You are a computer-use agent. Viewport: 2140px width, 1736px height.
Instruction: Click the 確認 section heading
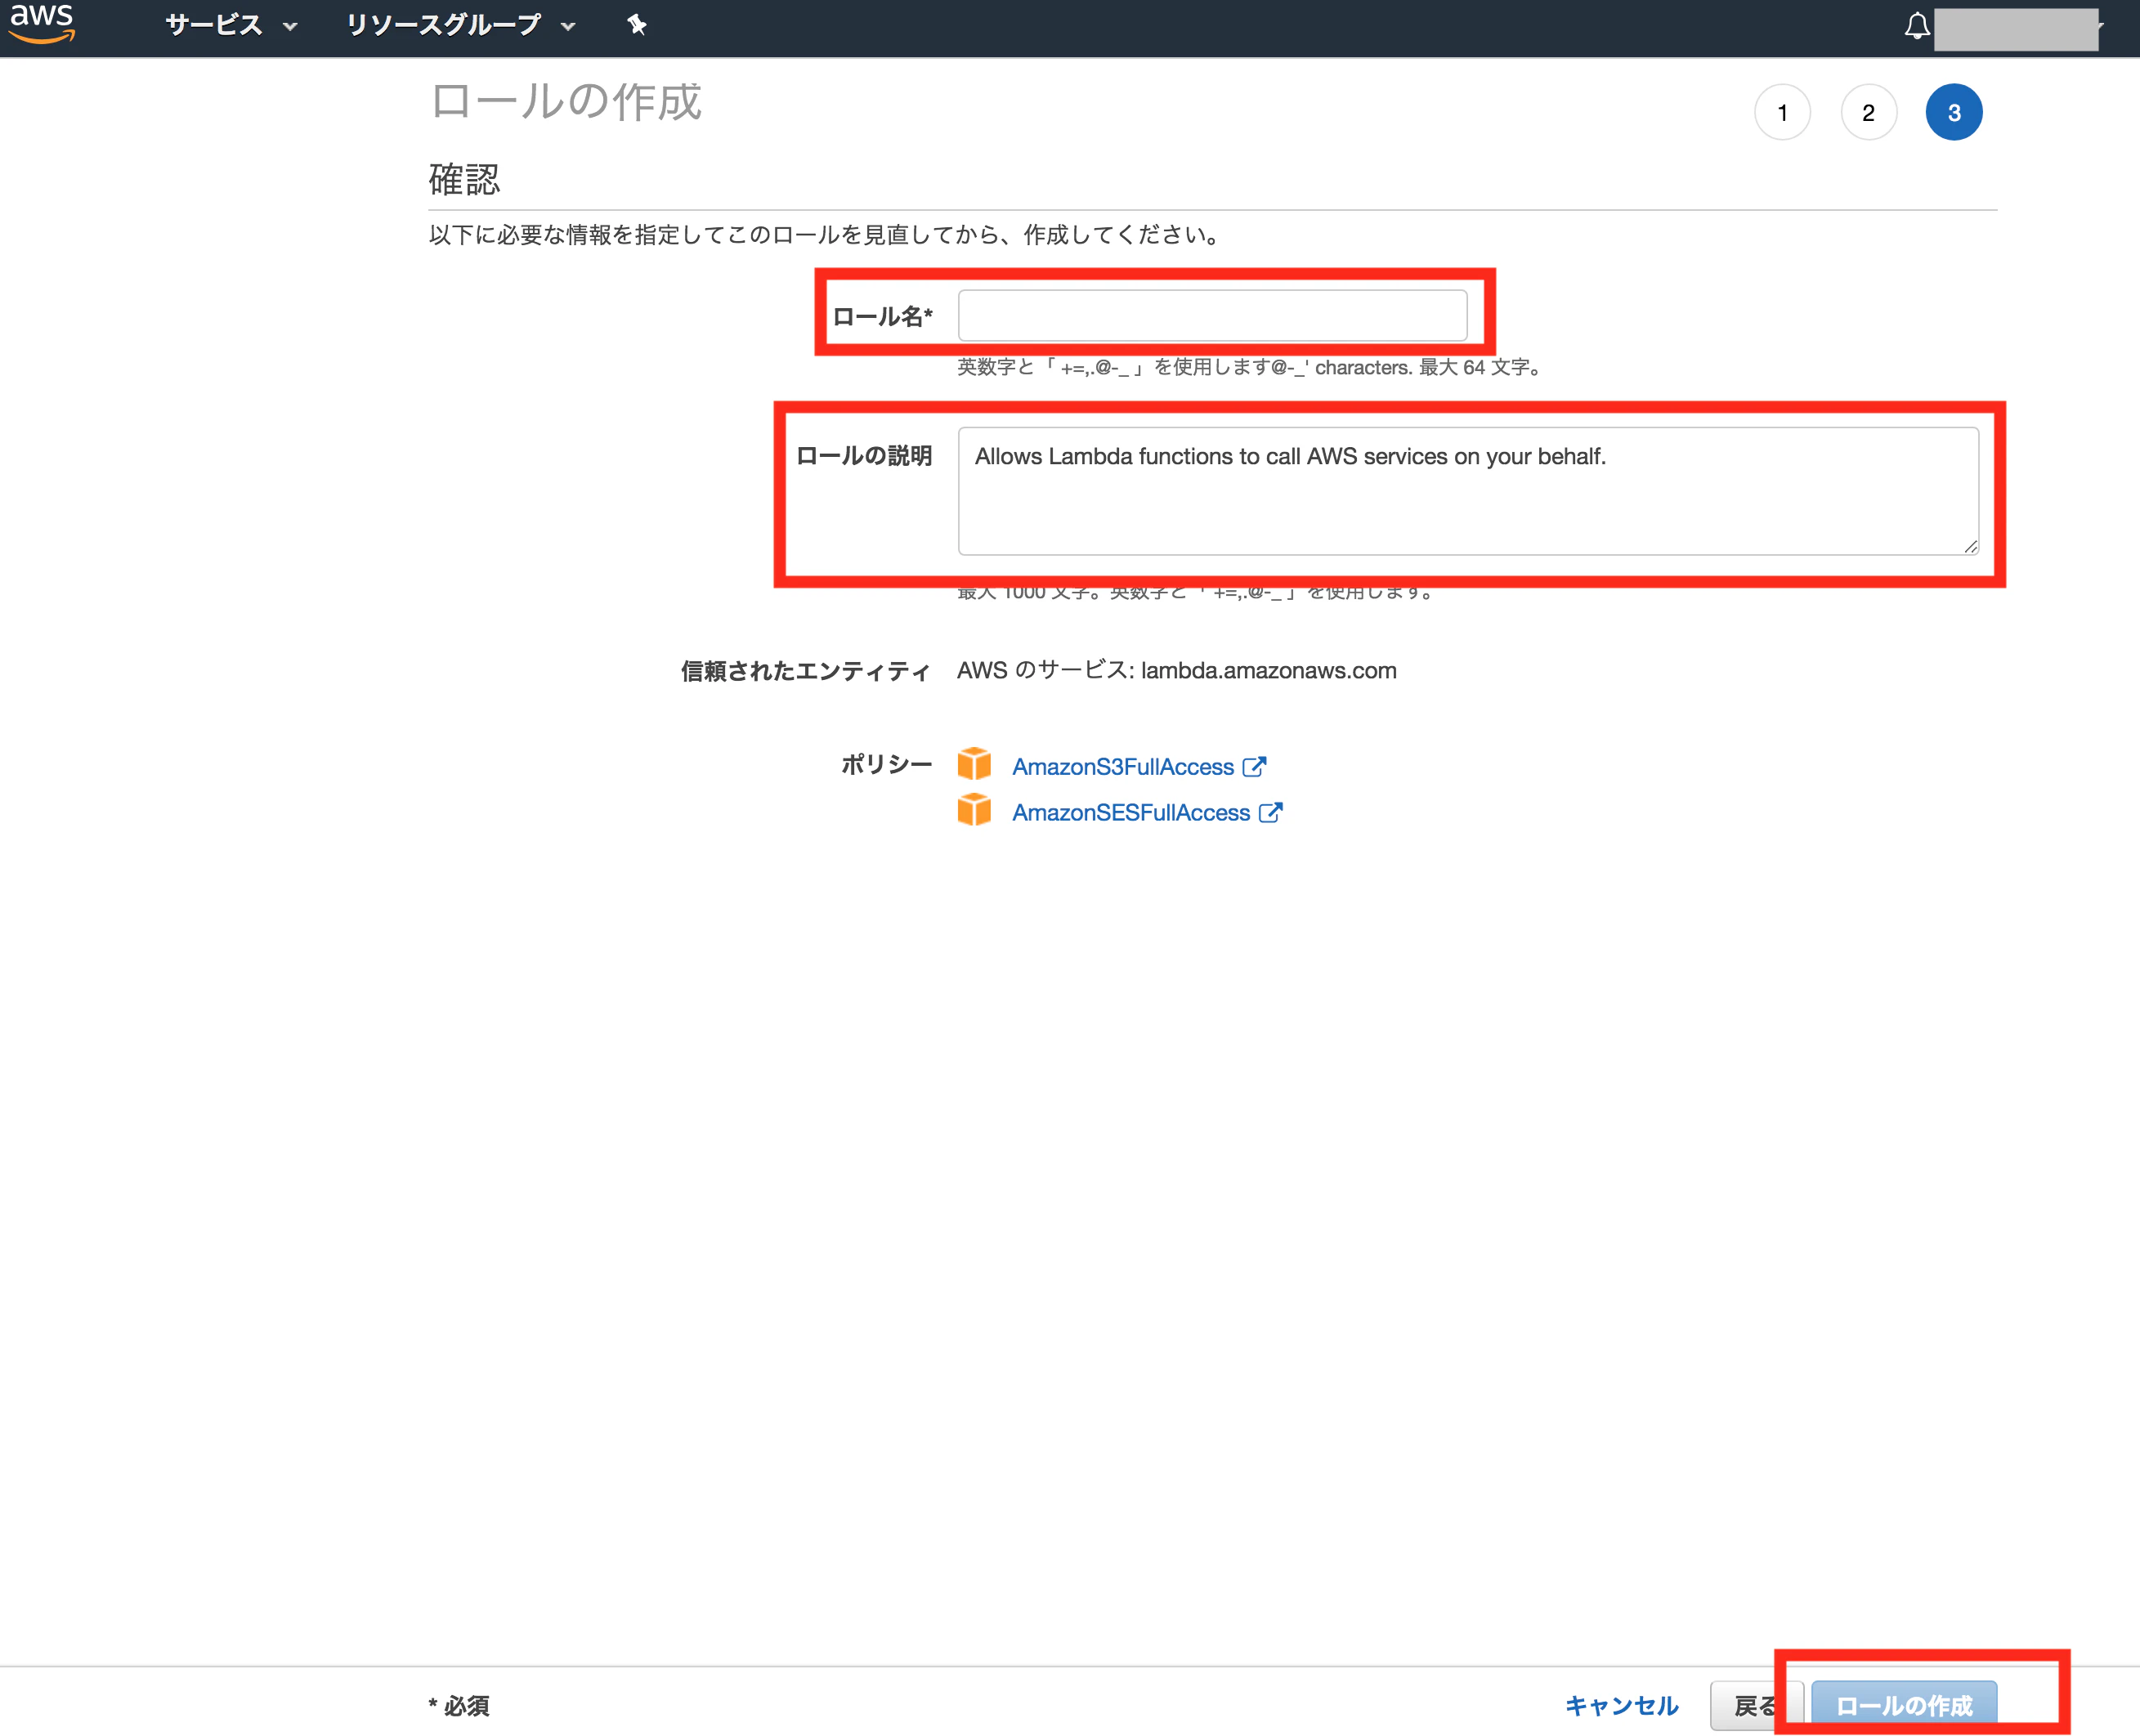pos(464,180)
